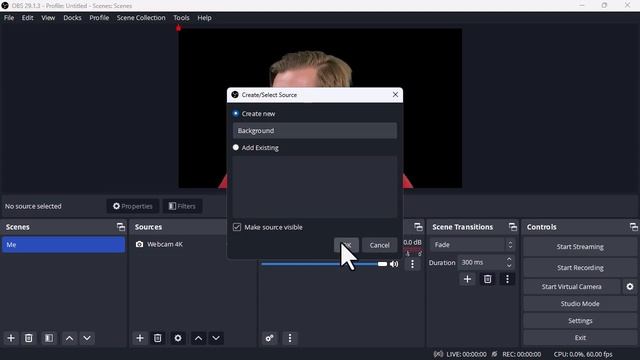Decrease Duration with the down stepper arrow
The image size is (640, 360).
click(x=509, y=266)
